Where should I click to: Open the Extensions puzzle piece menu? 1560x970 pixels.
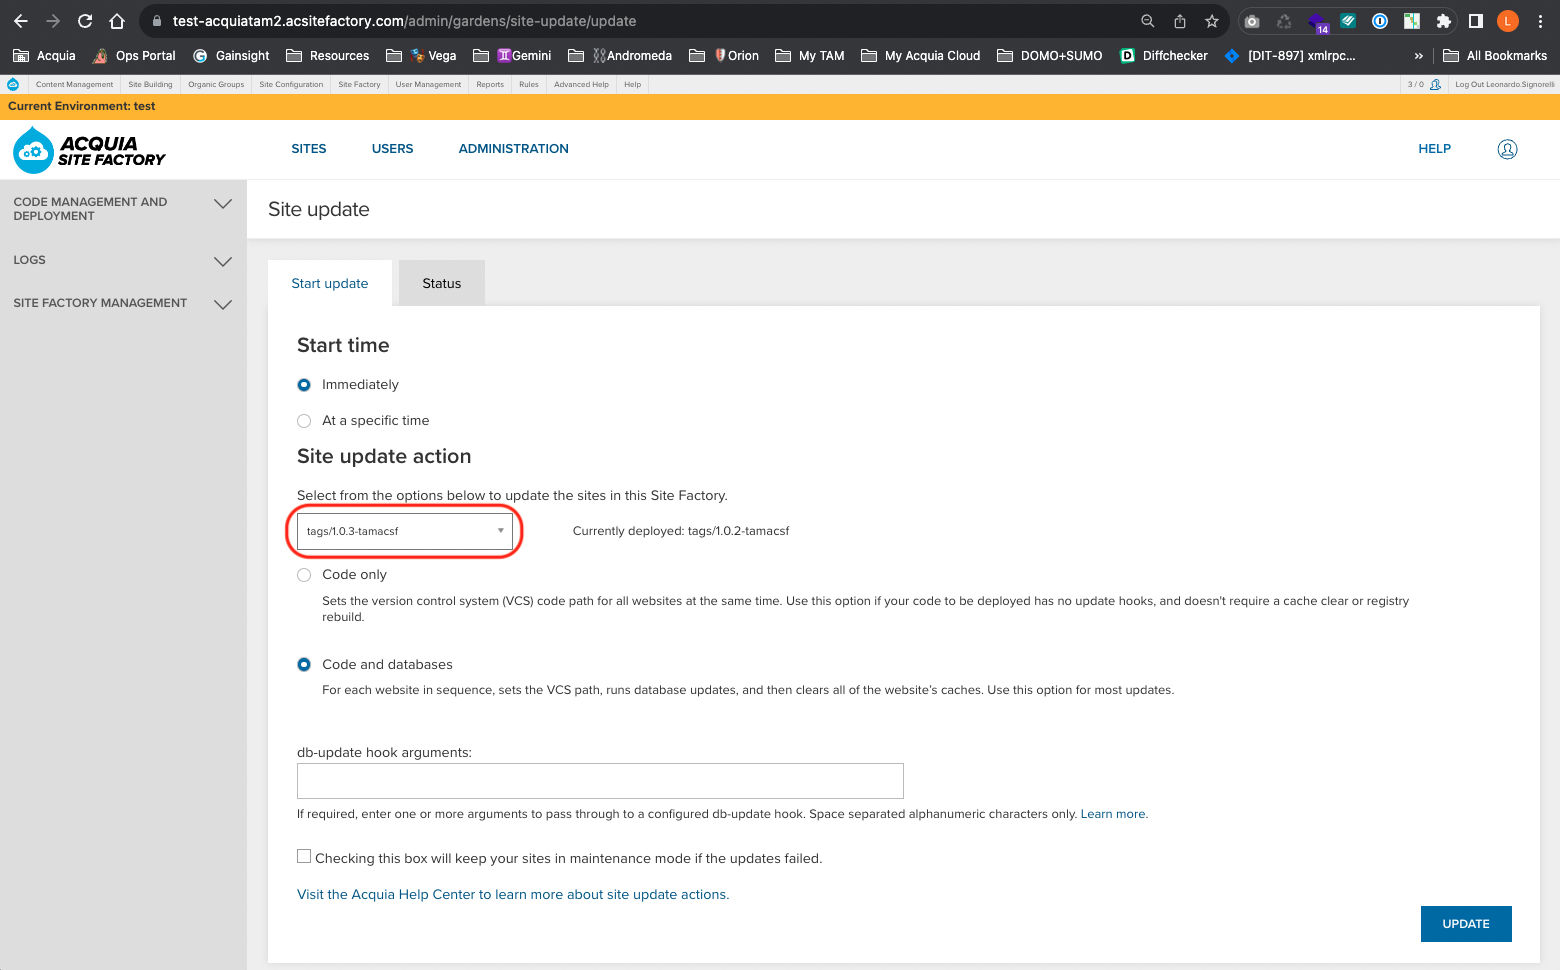(1443, 21)
